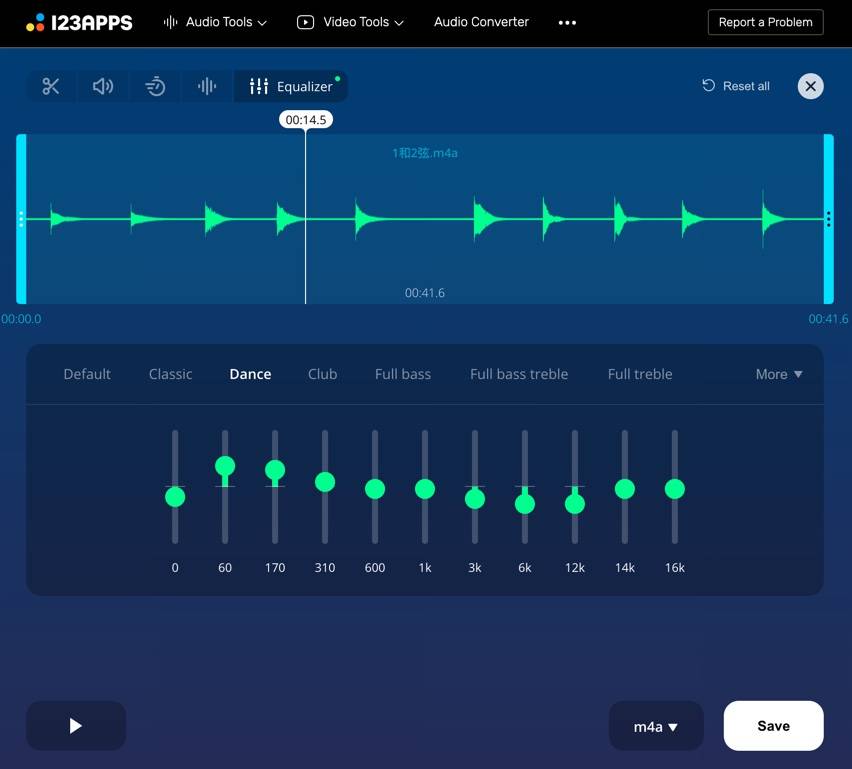Click the 60 Hz band slider knob

[225, 466]
